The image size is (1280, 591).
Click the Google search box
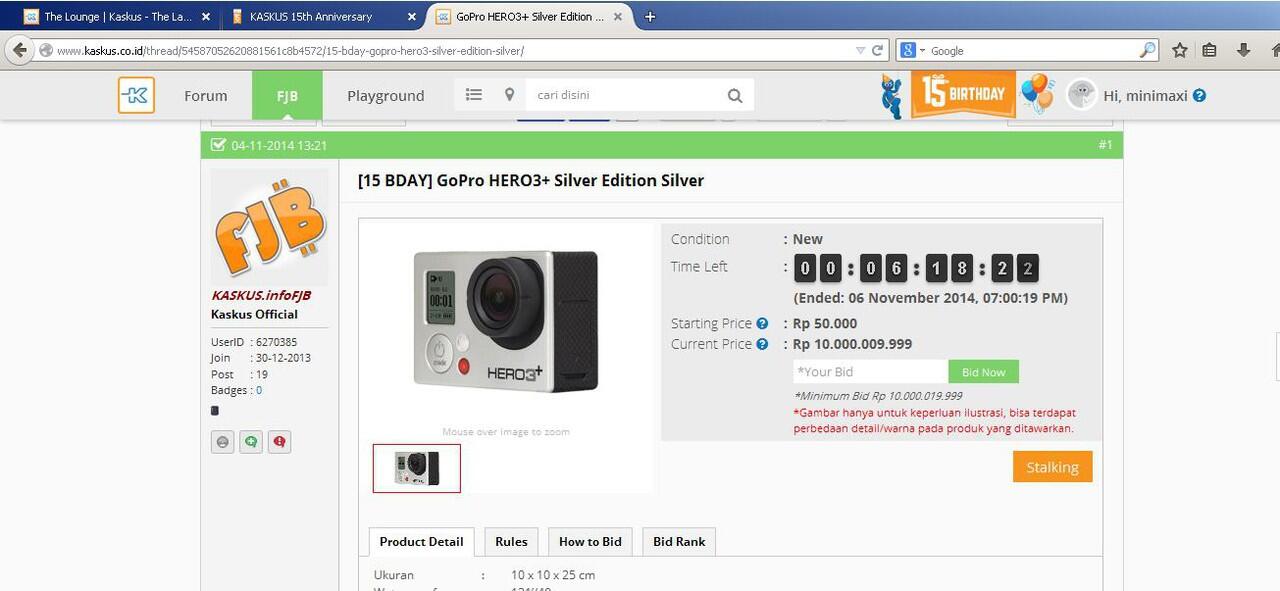click(x=1035, y=50)
